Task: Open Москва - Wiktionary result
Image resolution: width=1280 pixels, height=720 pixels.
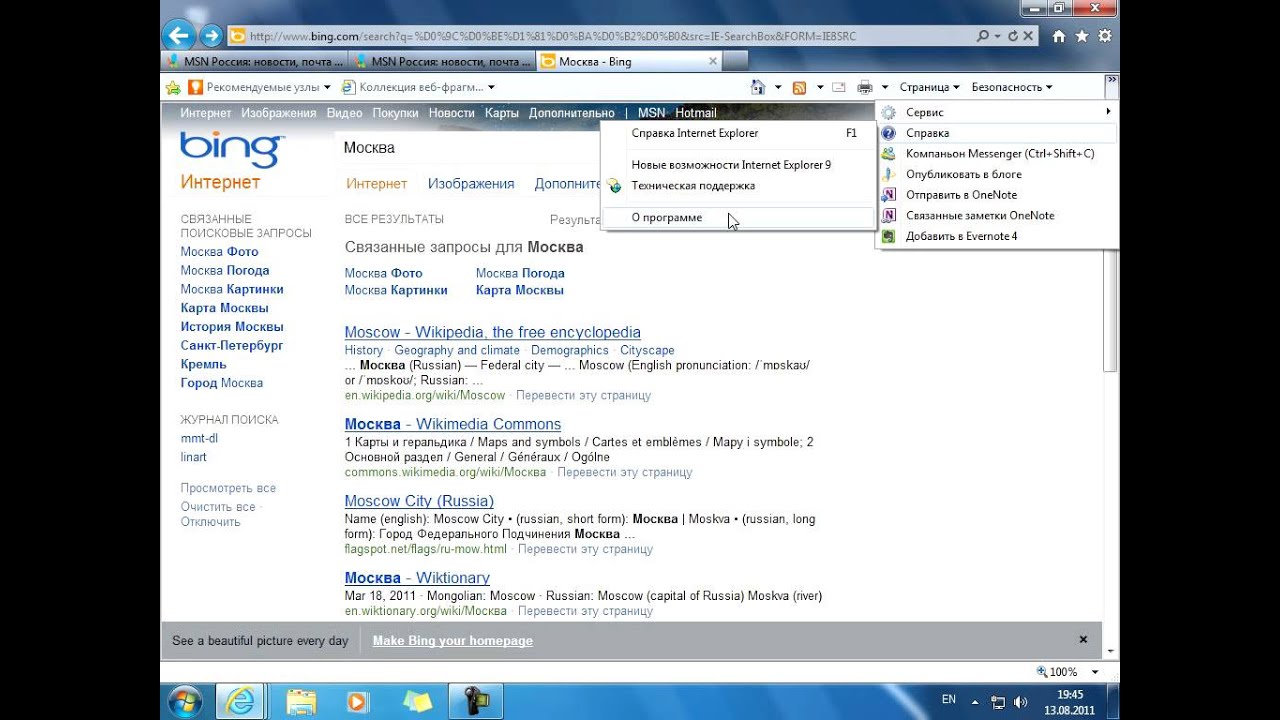Action: coord(417,578)
